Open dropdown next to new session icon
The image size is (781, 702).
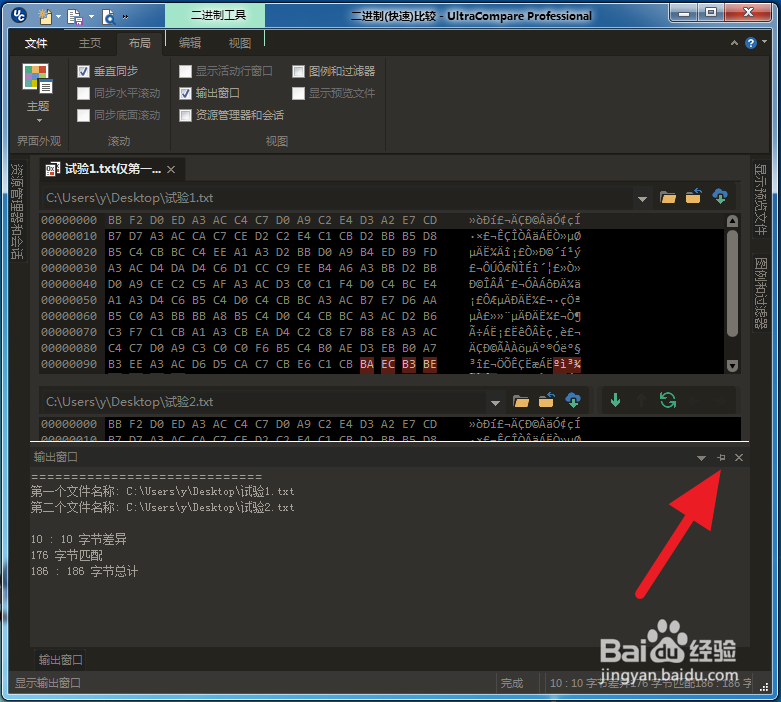coord(58,16)
